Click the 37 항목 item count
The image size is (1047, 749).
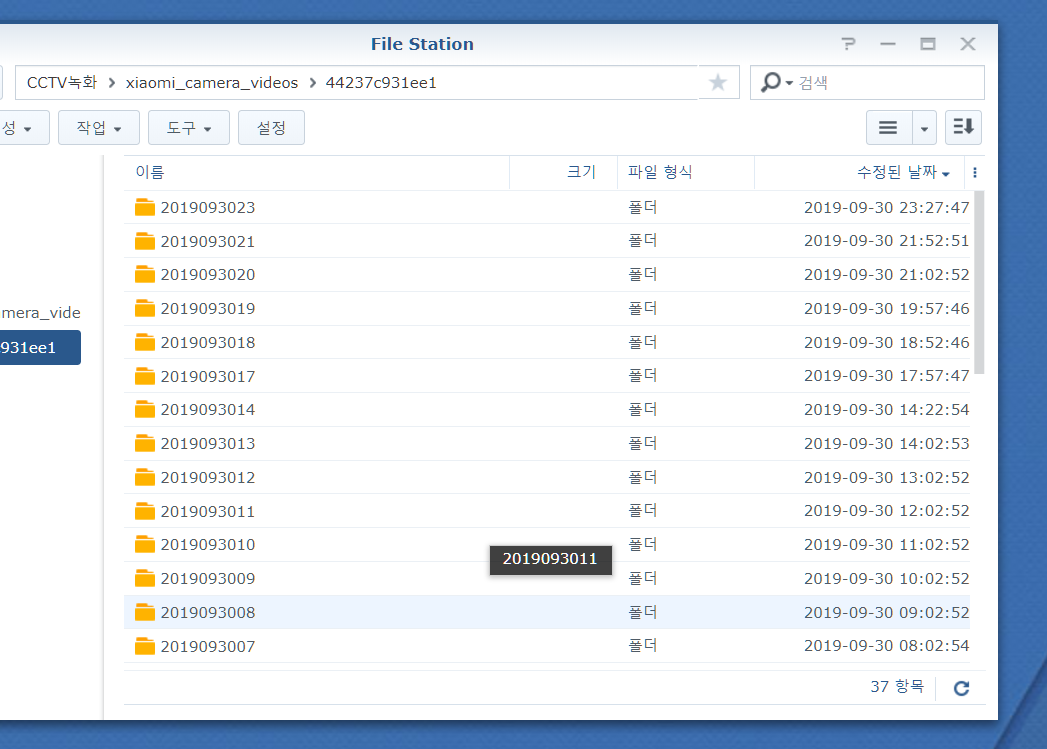897,686
